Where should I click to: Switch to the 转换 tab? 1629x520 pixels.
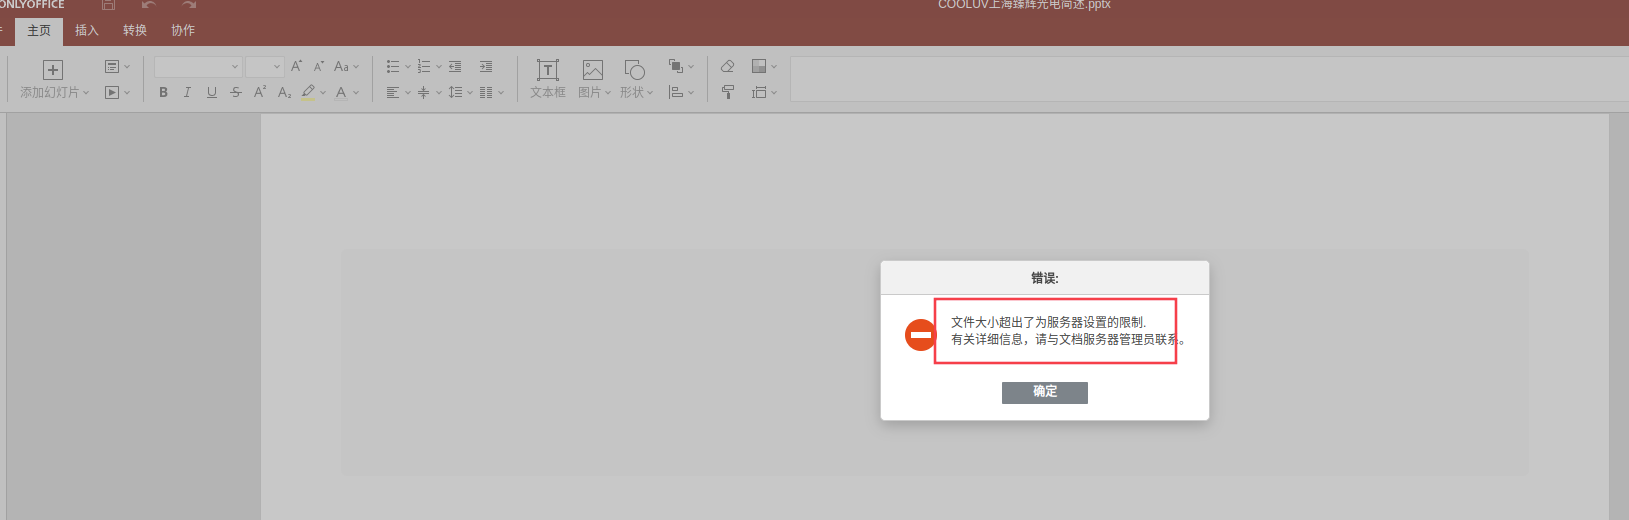tap(135, 31)
